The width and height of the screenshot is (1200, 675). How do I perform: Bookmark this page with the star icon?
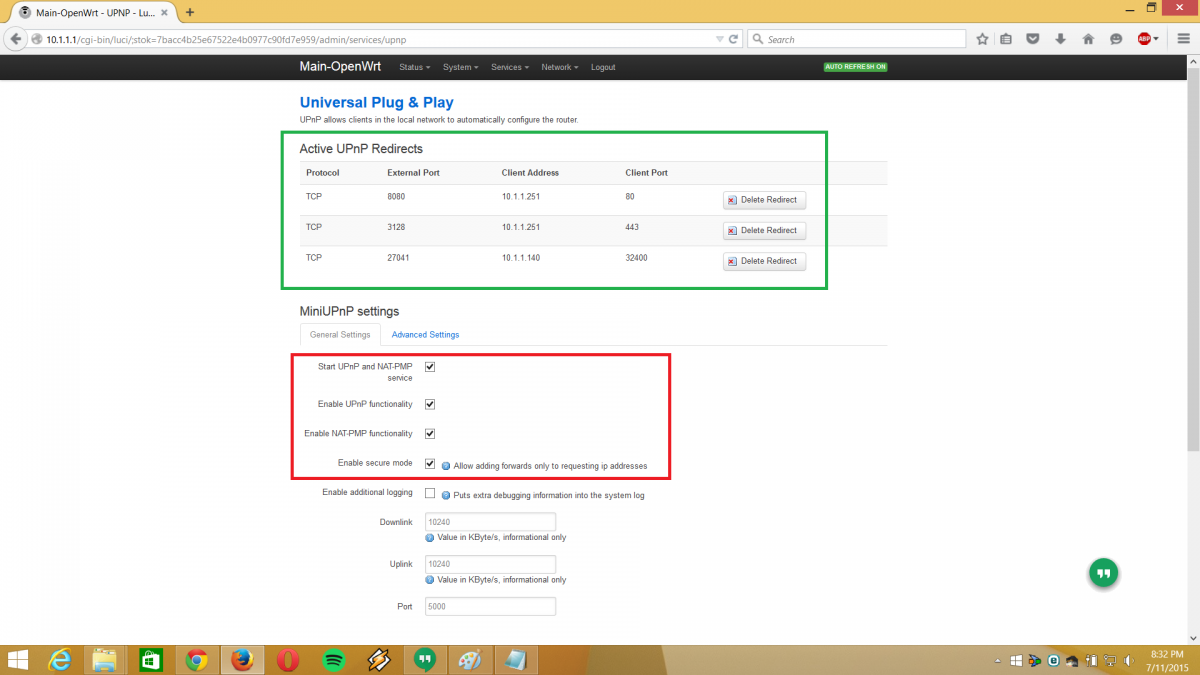pos(982,39)
